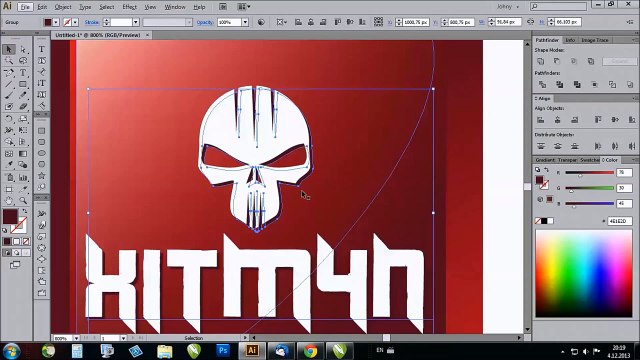Select the Lasso tool
The image size is (640, 360).
click(23, 61)
